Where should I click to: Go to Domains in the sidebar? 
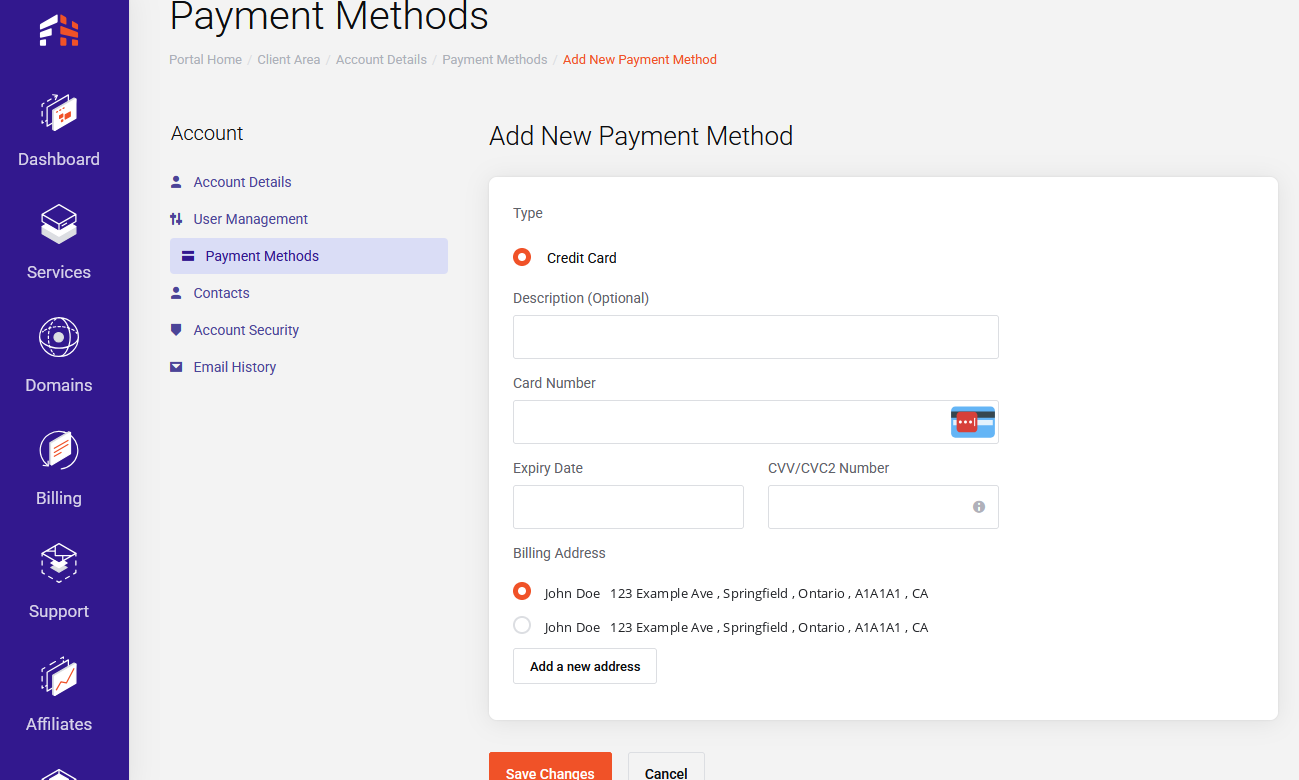pos(59,385)
